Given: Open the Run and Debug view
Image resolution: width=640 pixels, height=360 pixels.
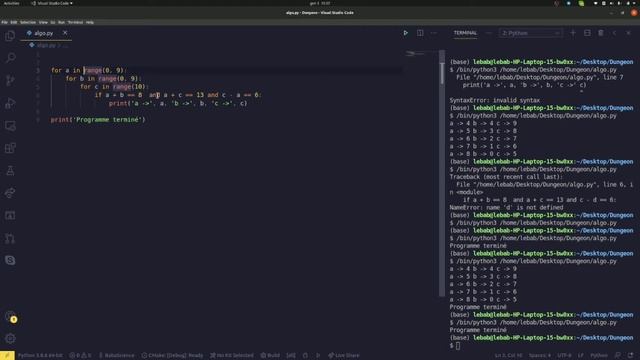Looking at the screenshot, I should 10,103.
